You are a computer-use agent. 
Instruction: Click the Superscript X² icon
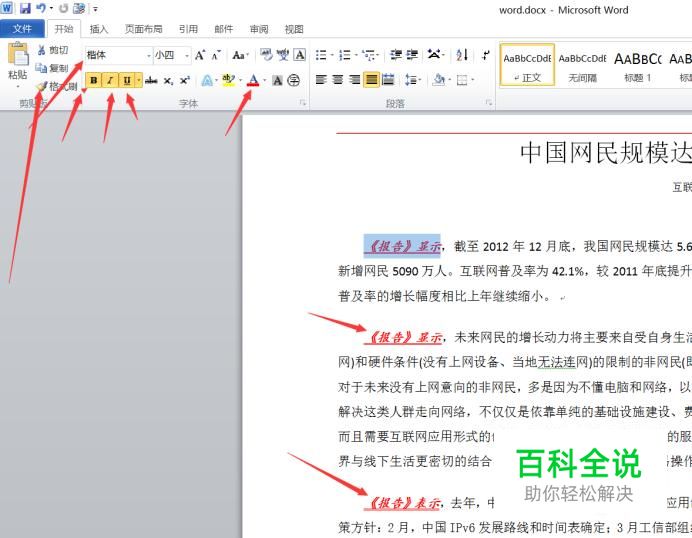click(x=184, y=80)
